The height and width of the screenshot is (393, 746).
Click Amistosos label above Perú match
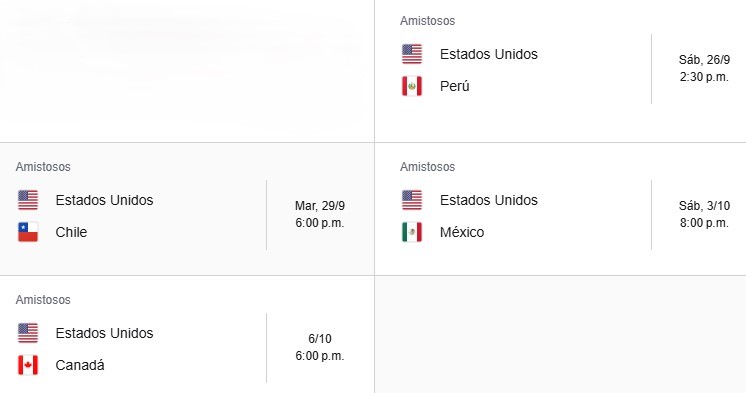tap(427, 21)
